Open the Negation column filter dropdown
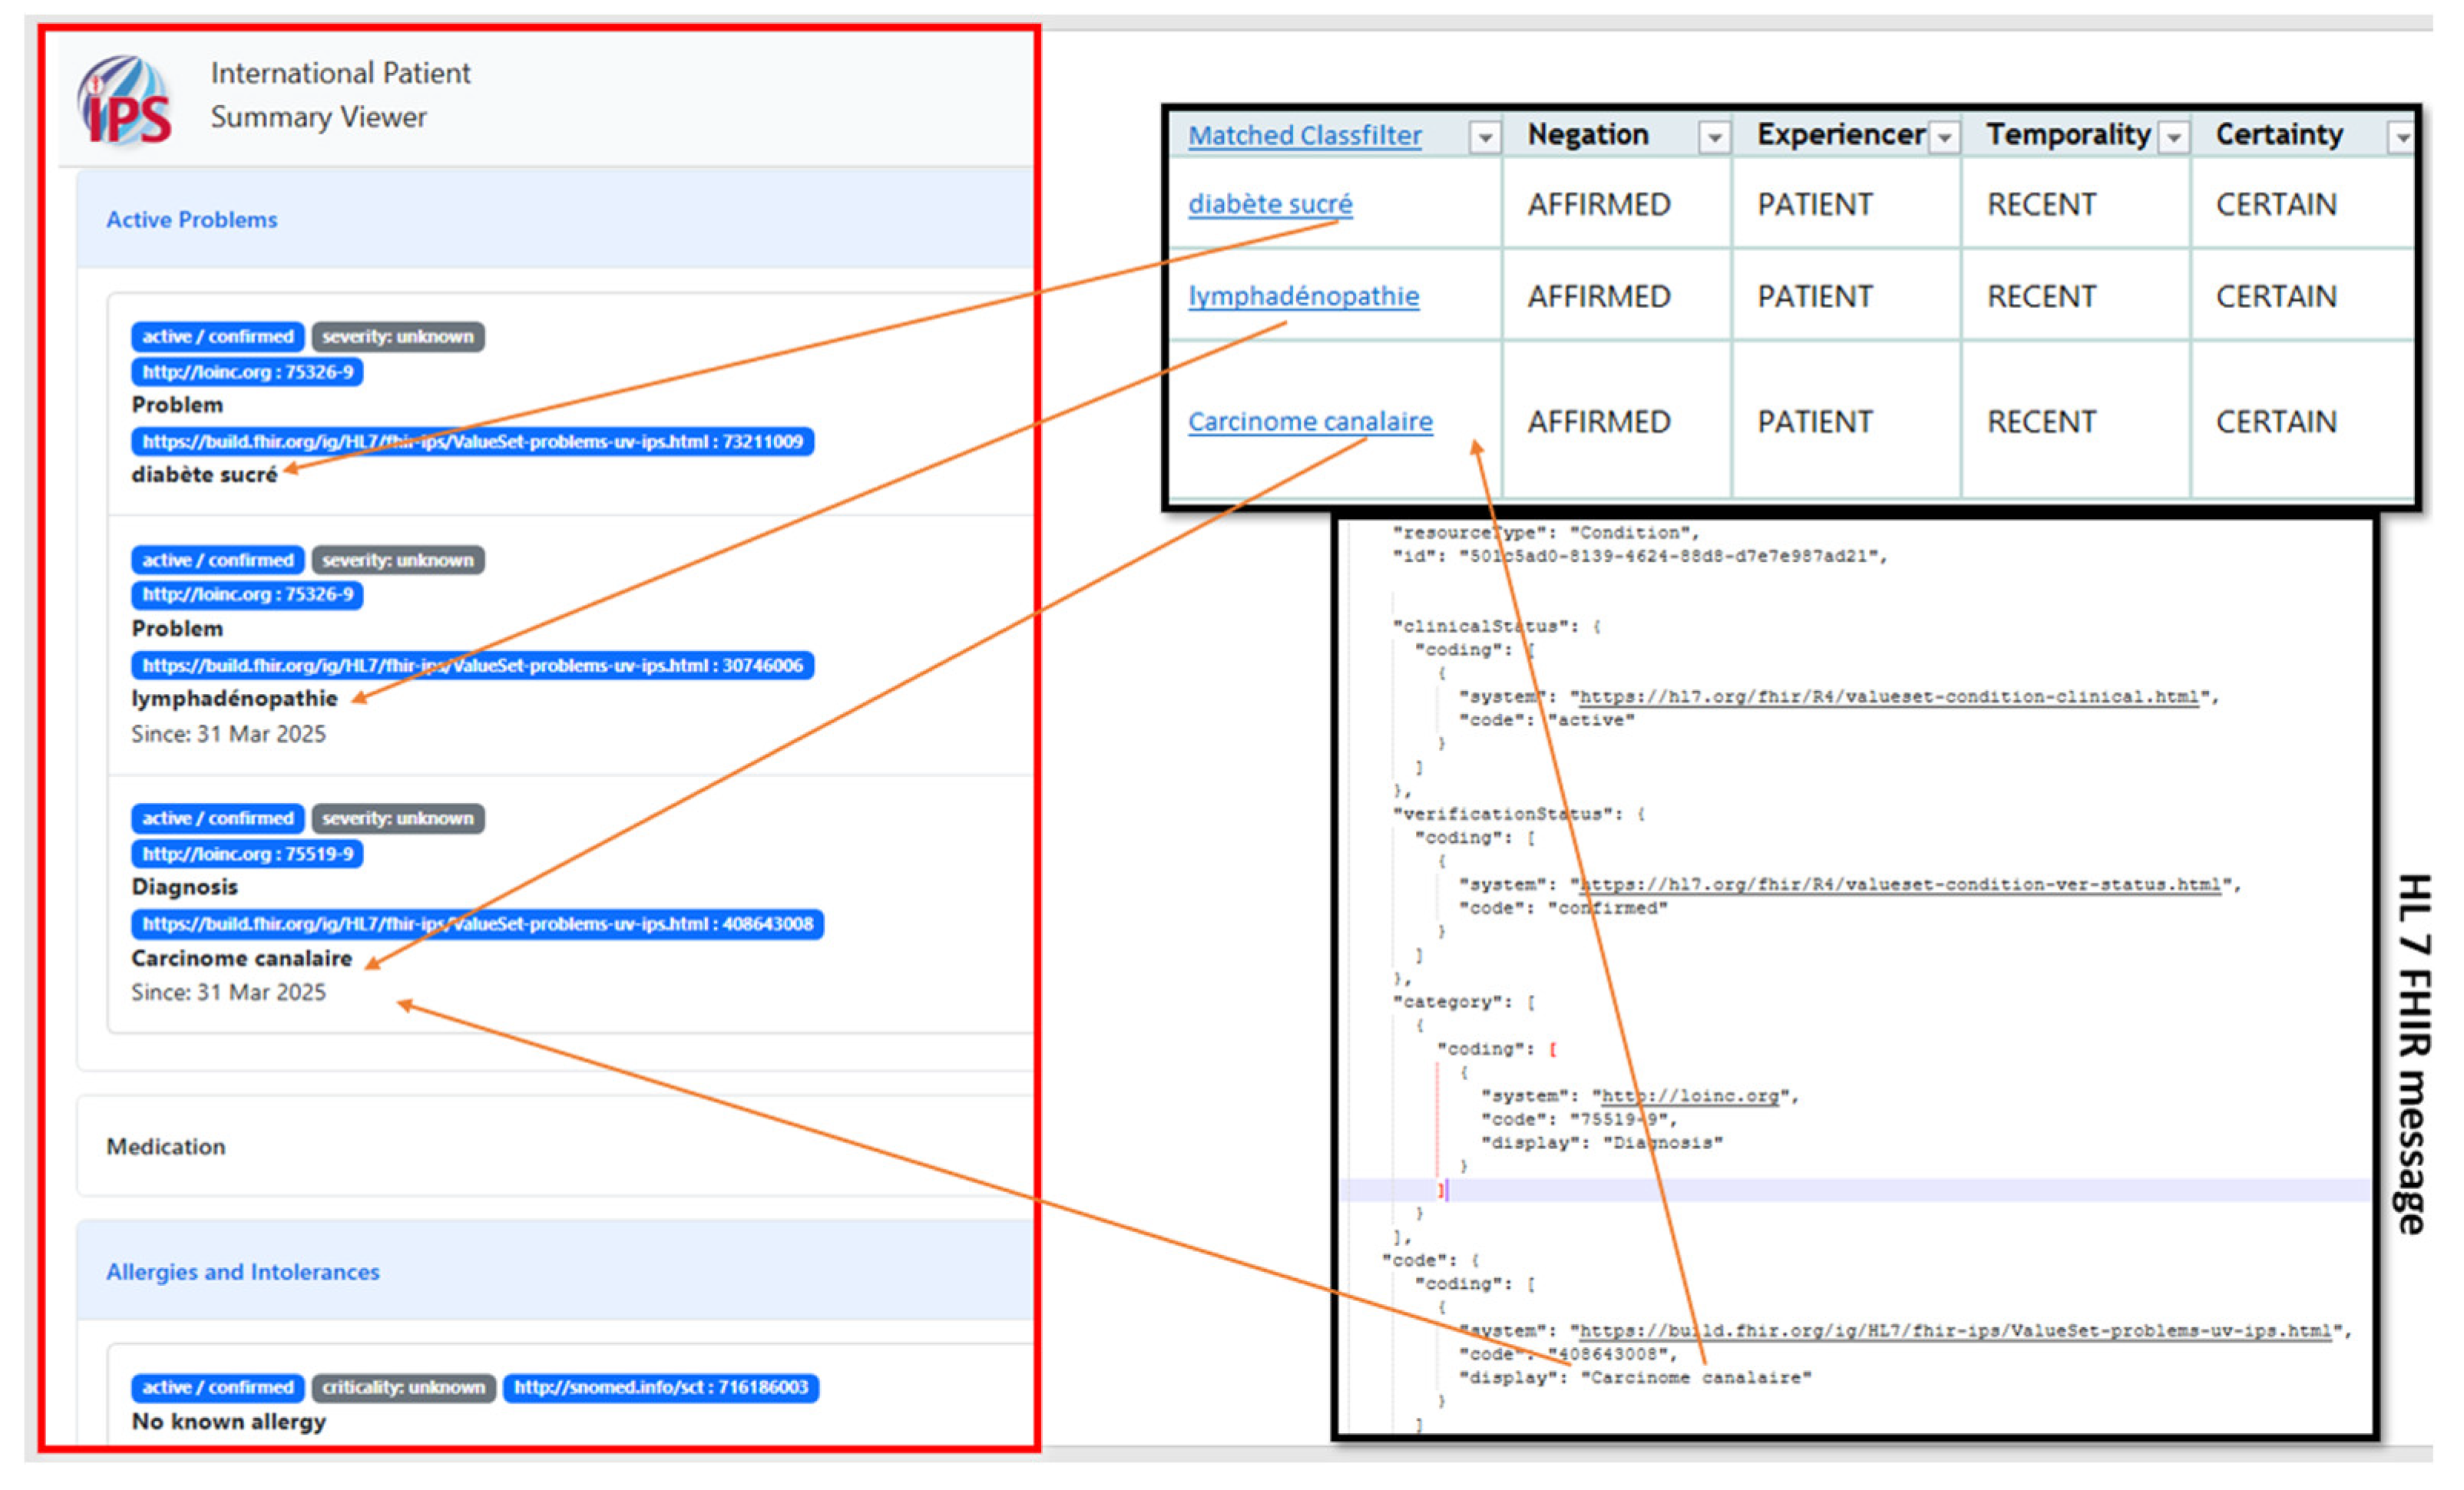Screen dimensions: 2464x1490 (x=1715, y=135)
